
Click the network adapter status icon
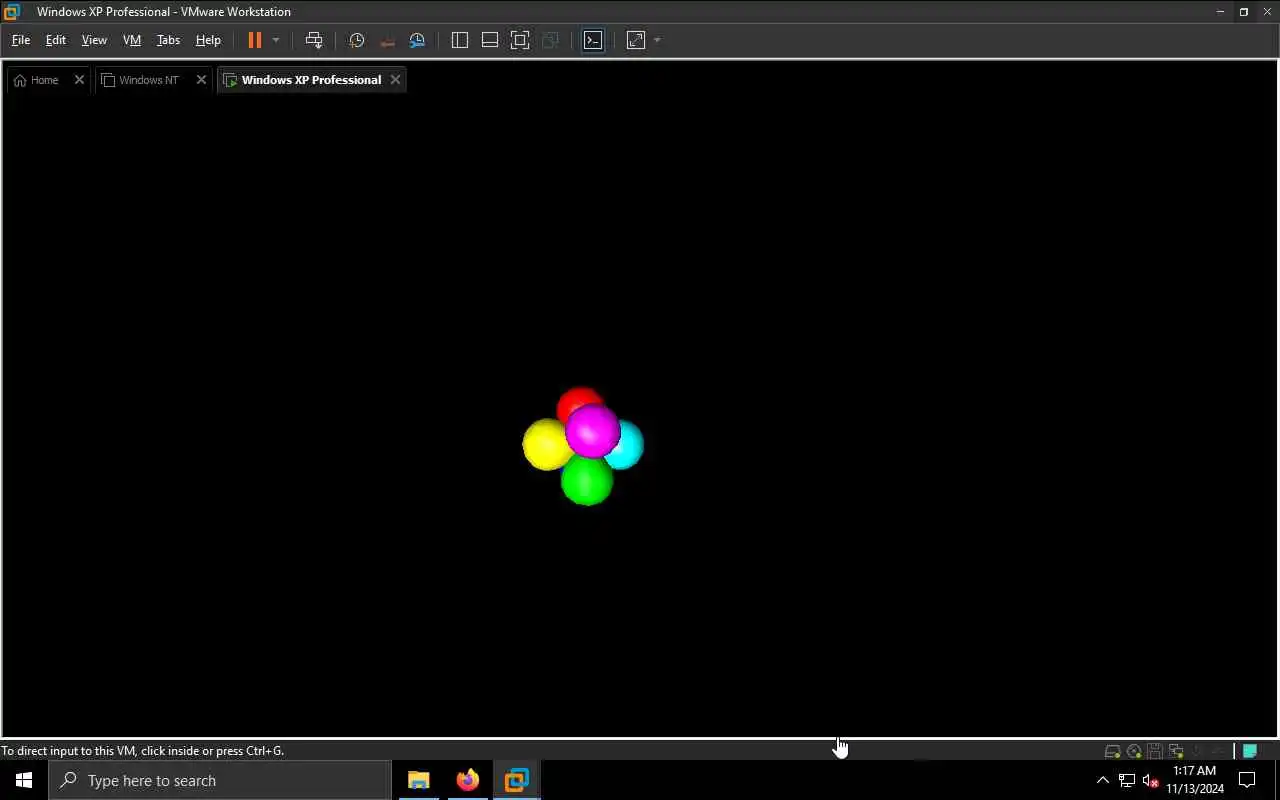pyautogui.click(x=1176, y=751)
